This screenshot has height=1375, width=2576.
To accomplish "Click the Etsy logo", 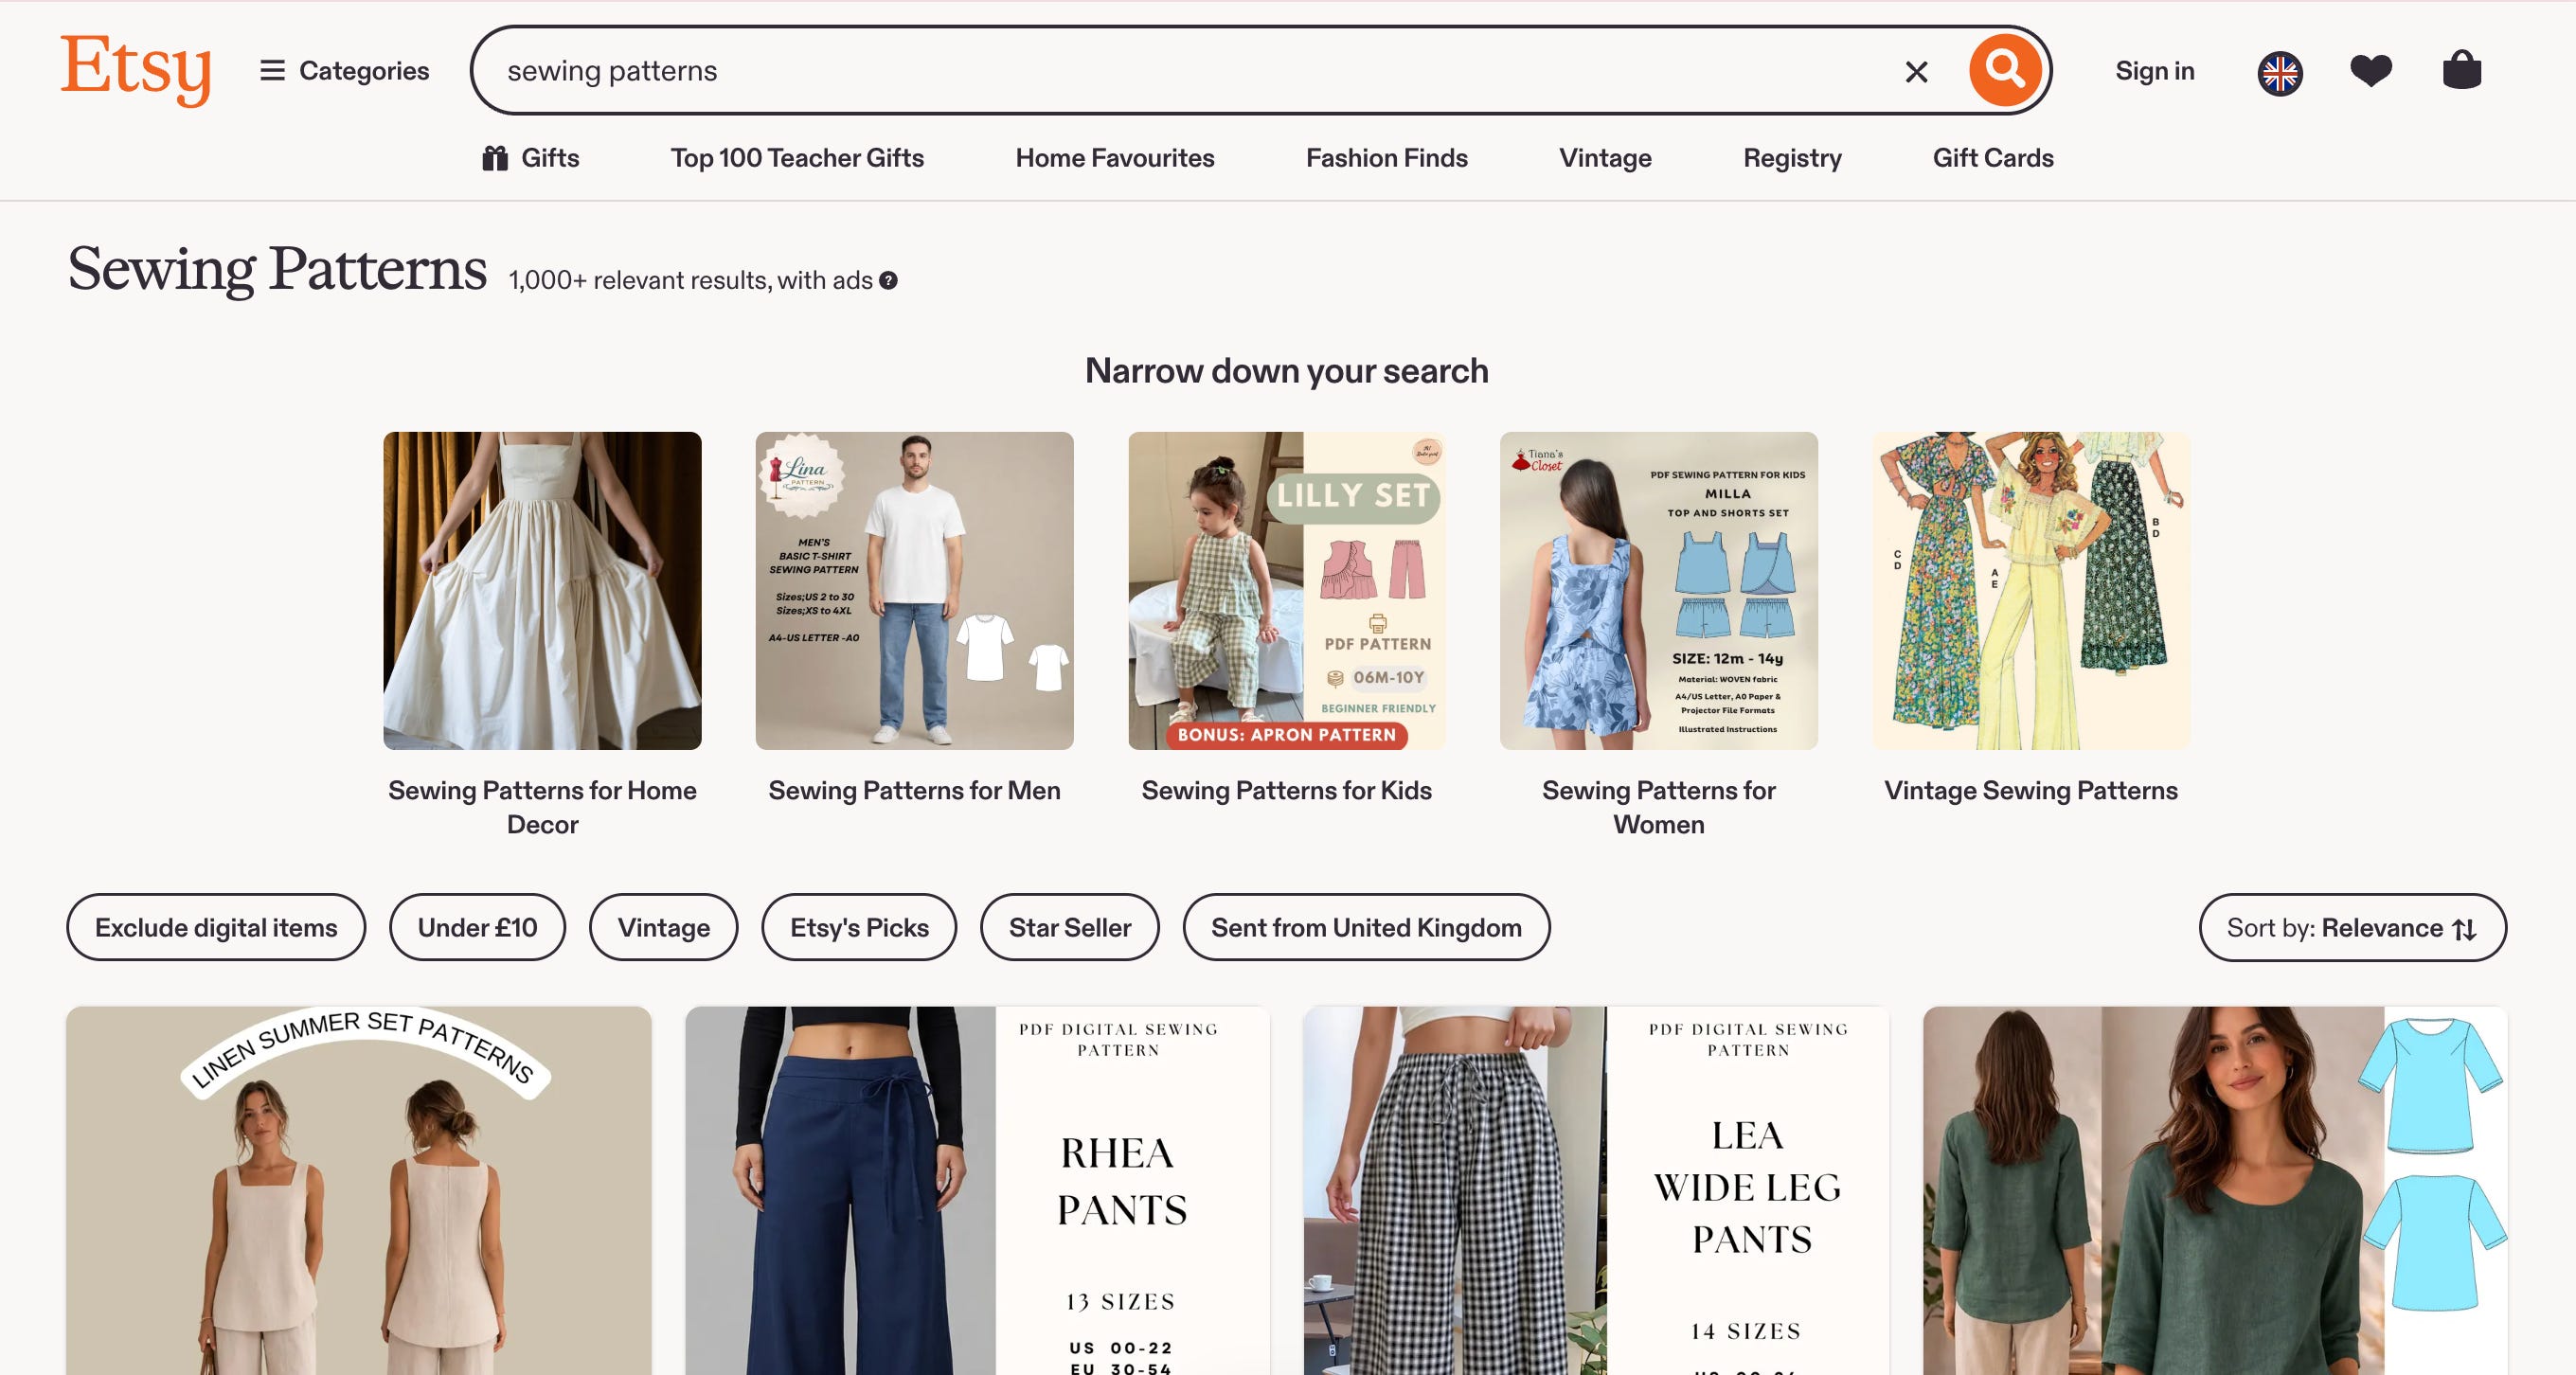I will 136,69.
